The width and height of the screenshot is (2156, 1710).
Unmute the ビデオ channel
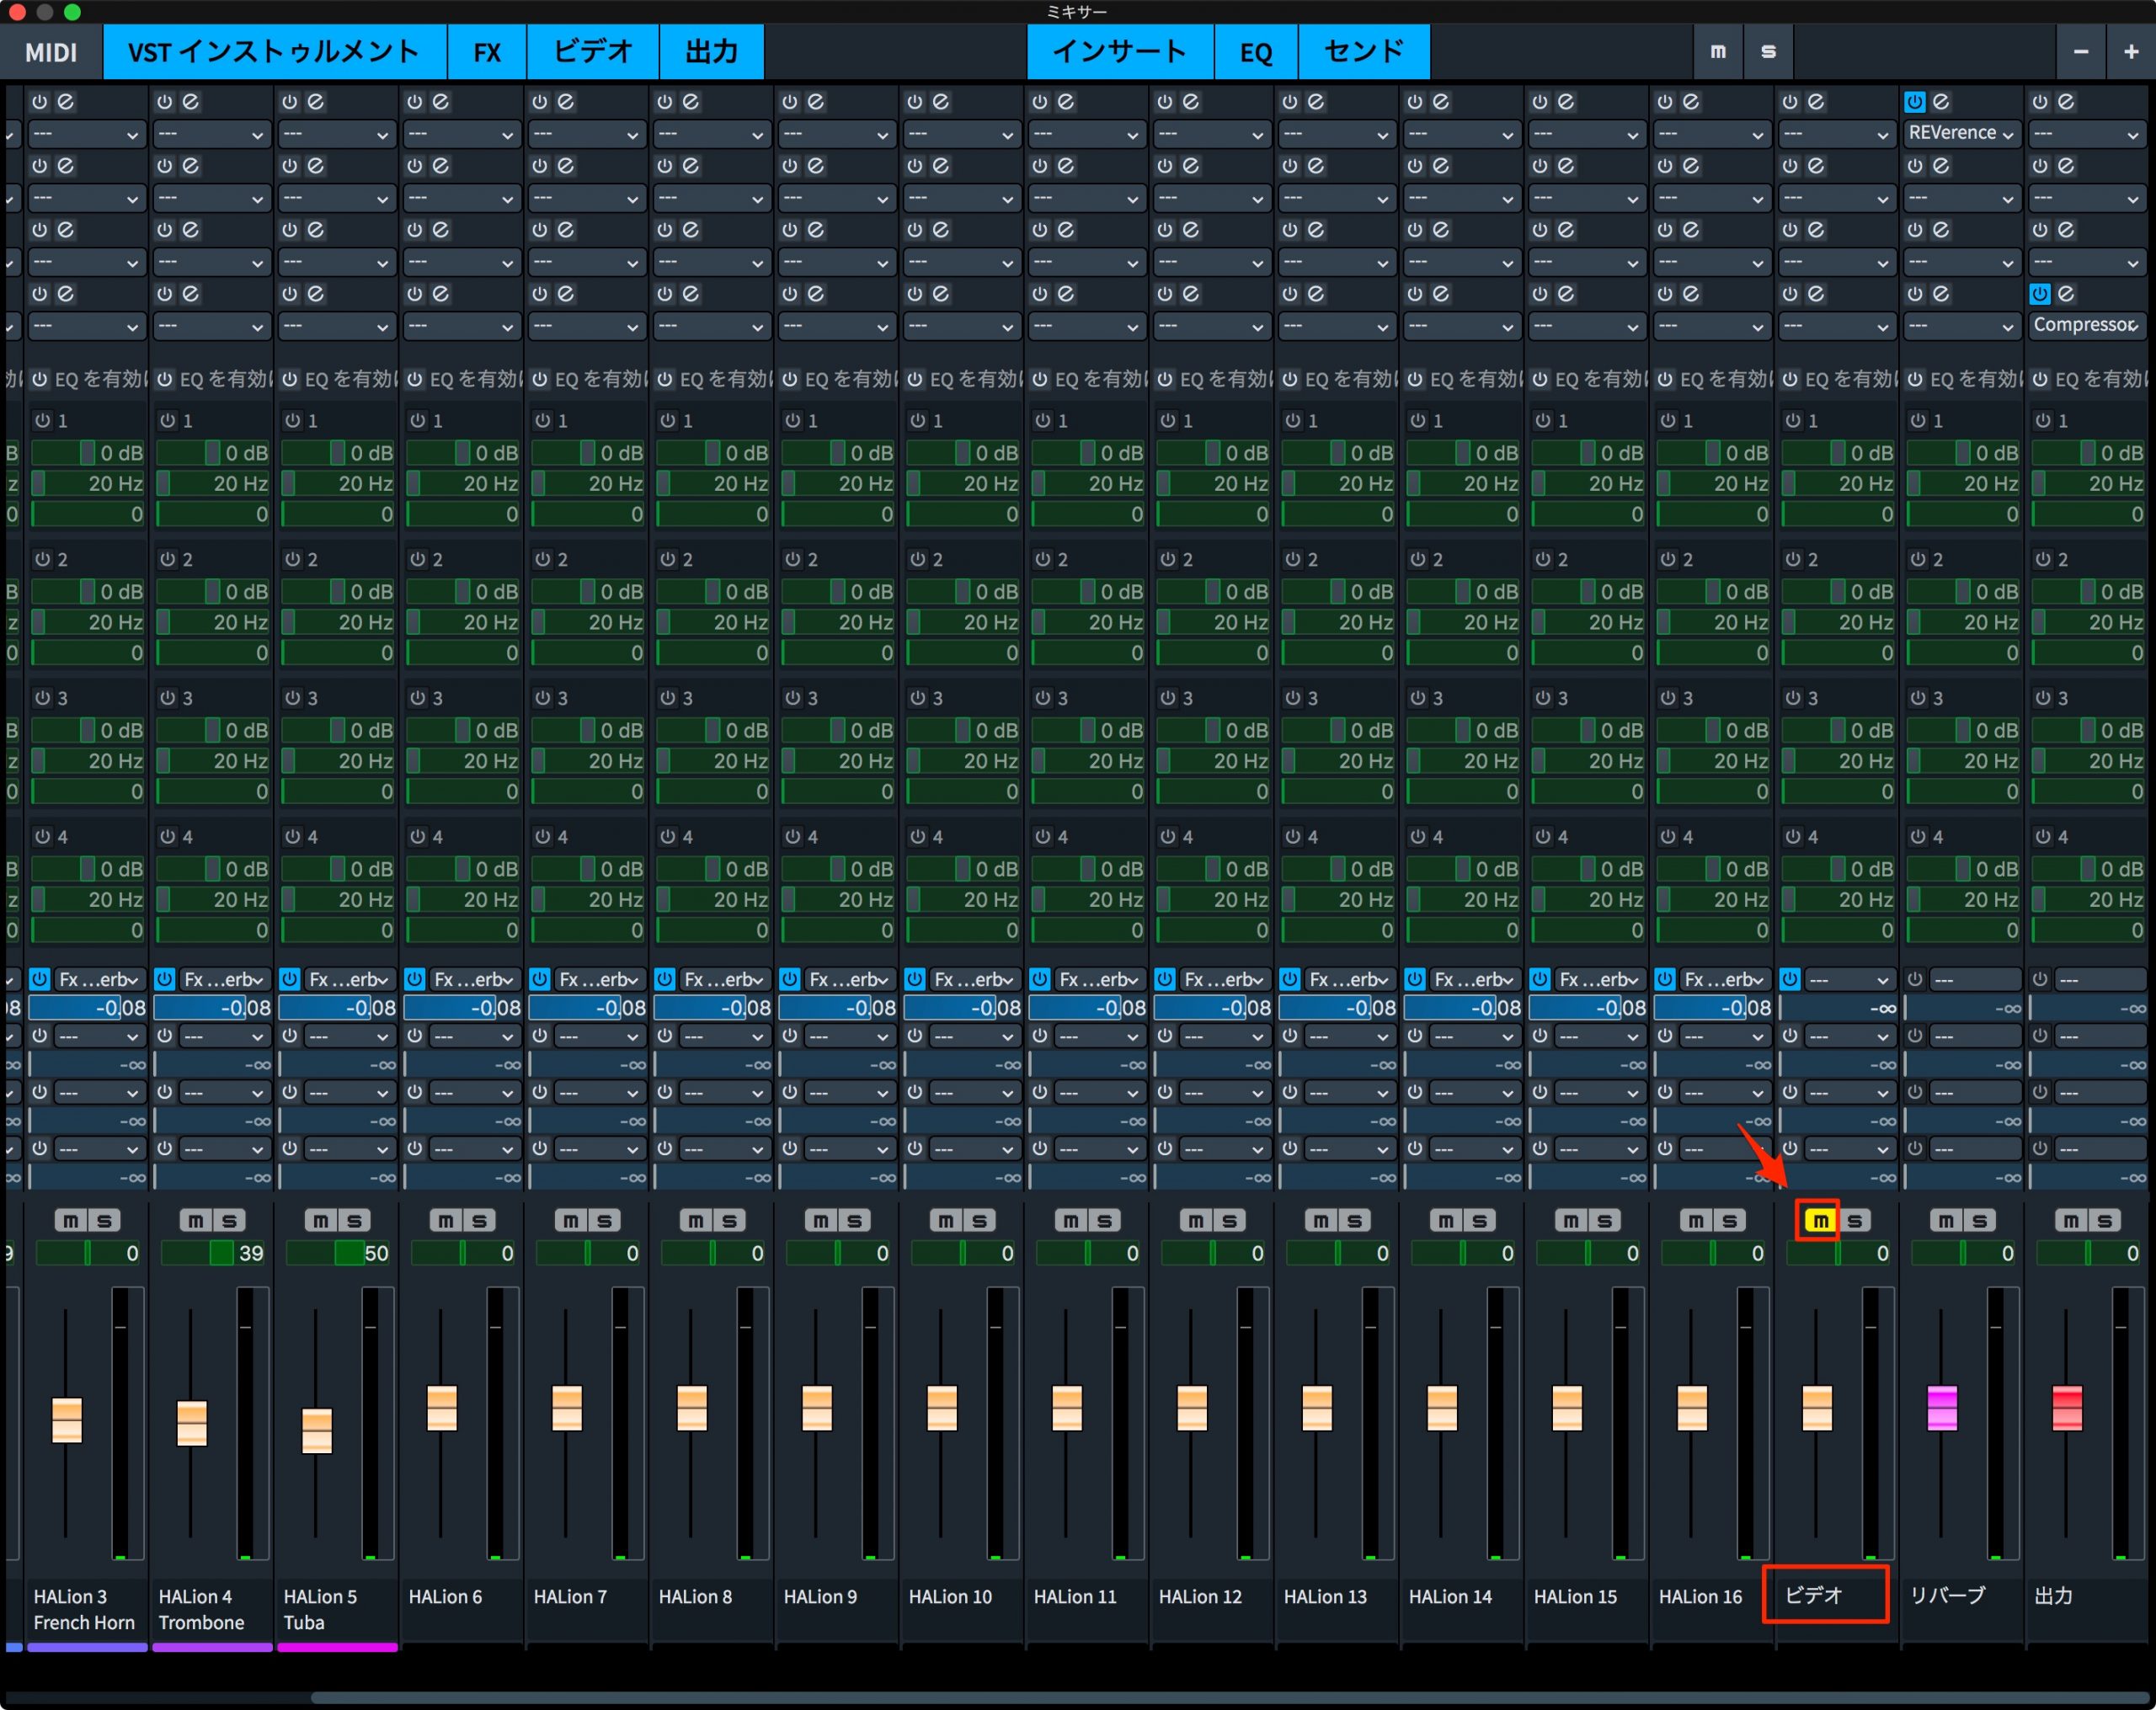pos(1820,1220)
